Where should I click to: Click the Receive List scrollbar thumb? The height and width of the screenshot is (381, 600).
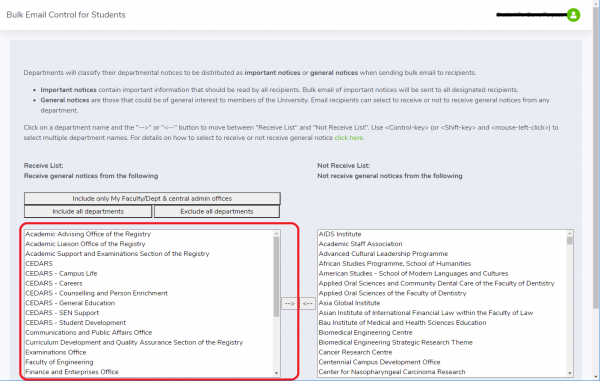[x=276, y=277]
